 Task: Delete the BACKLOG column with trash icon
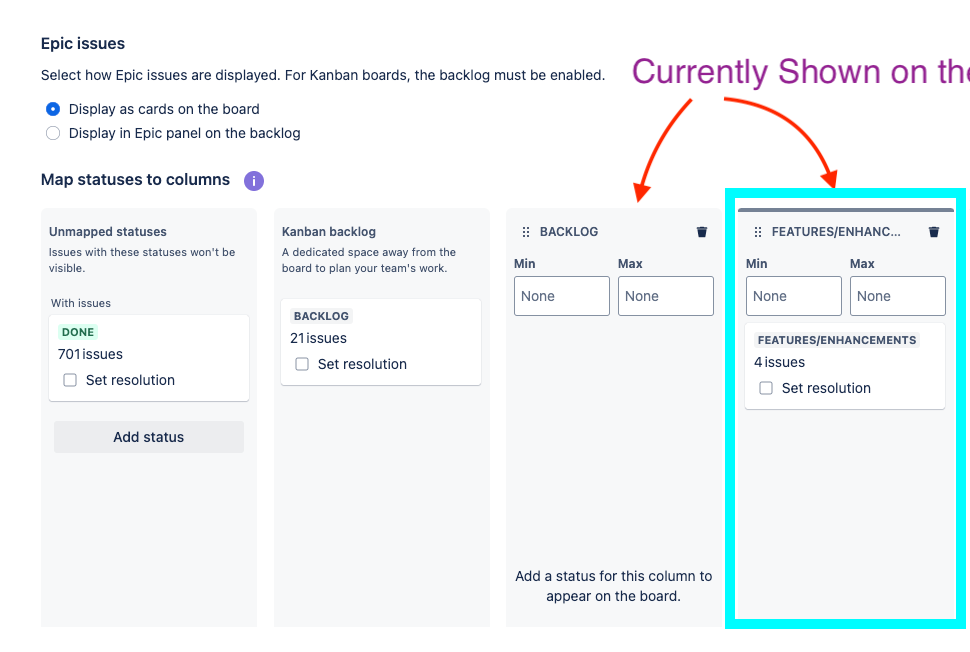click(x=702, y=232)
